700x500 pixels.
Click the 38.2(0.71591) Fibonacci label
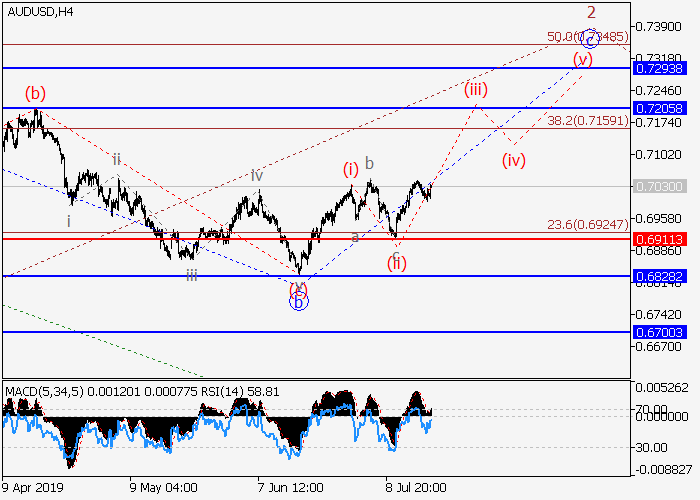pyautogui.click(x=588, y=120)
